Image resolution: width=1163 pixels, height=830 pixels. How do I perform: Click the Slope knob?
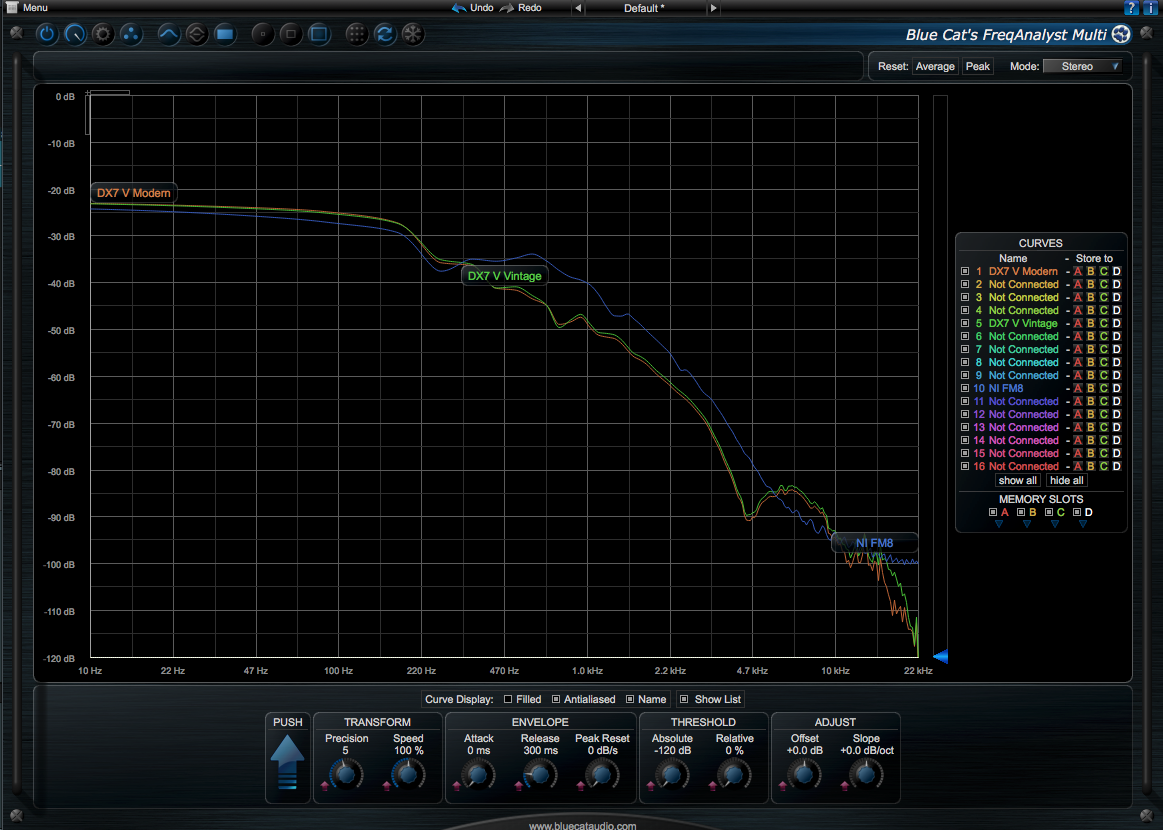[x=866, y=775]
